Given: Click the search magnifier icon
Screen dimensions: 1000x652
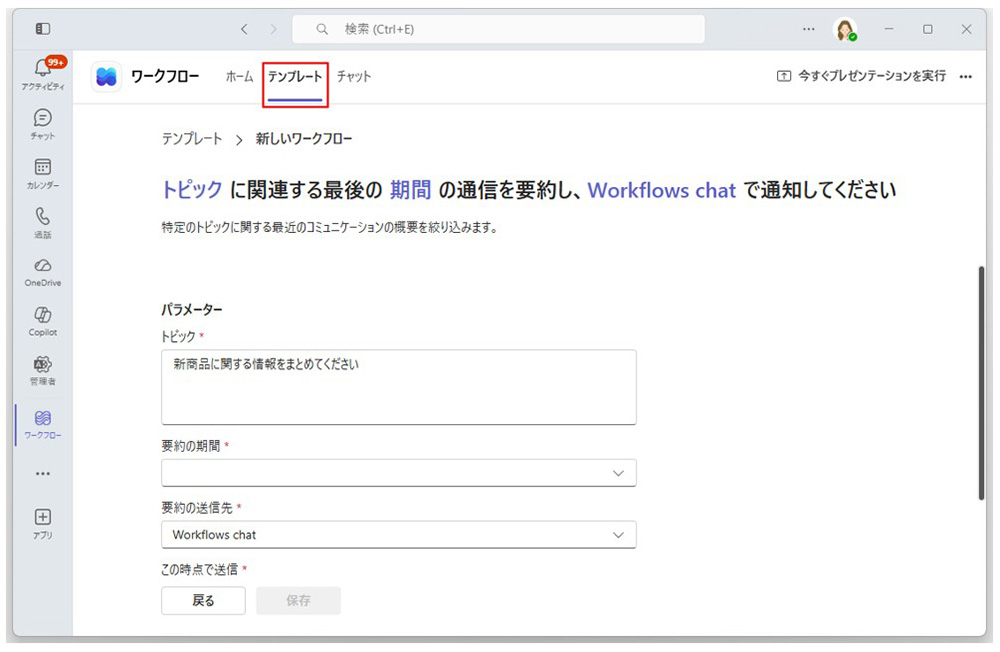Looking at the screenshot, I should pyautogui.click(x=322, y=29).
